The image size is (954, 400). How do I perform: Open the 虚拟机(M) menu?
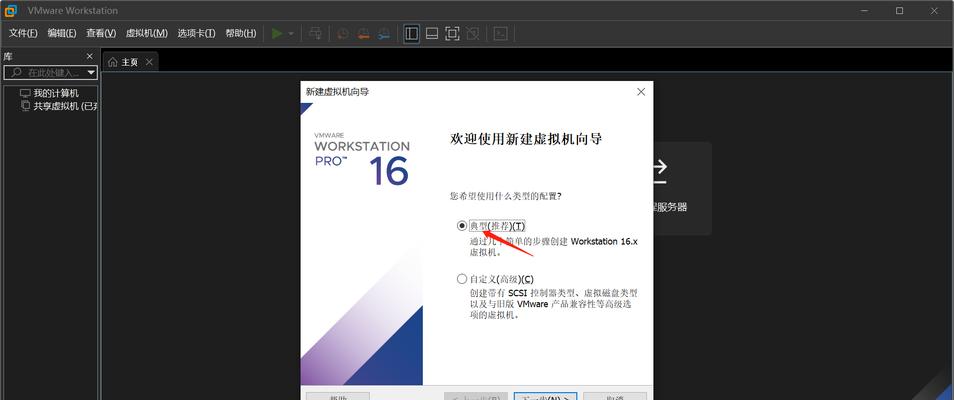(x=147, y=33)
